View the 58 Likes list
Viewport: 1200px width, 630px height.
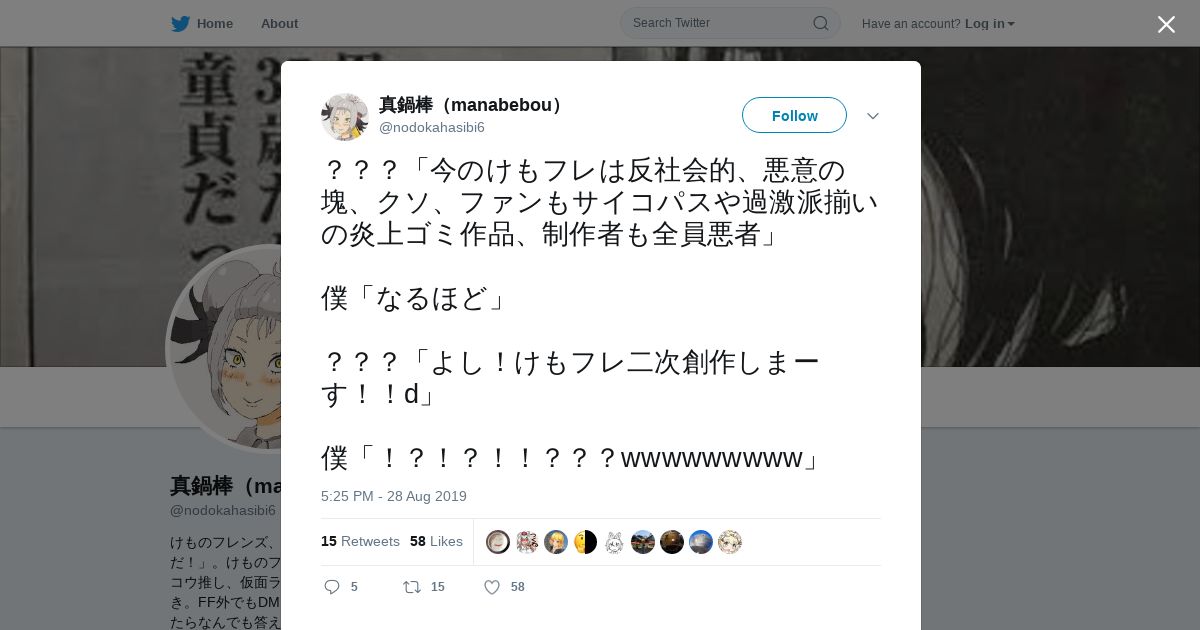coord(436,541)
